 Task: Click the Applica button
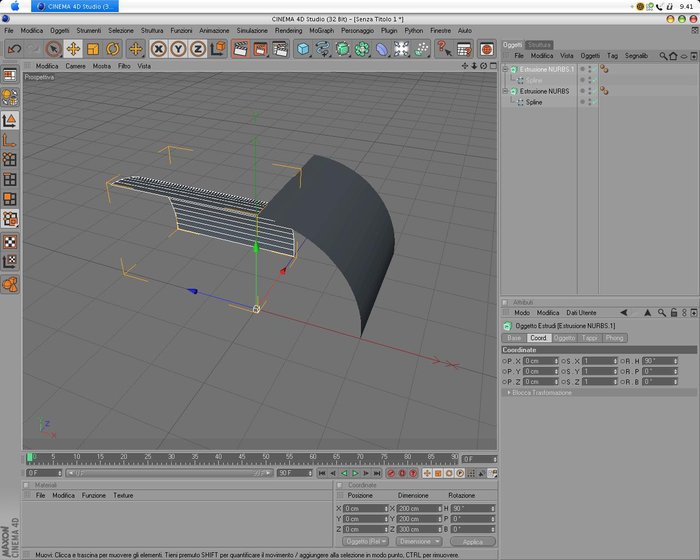(x=473, y=541)
